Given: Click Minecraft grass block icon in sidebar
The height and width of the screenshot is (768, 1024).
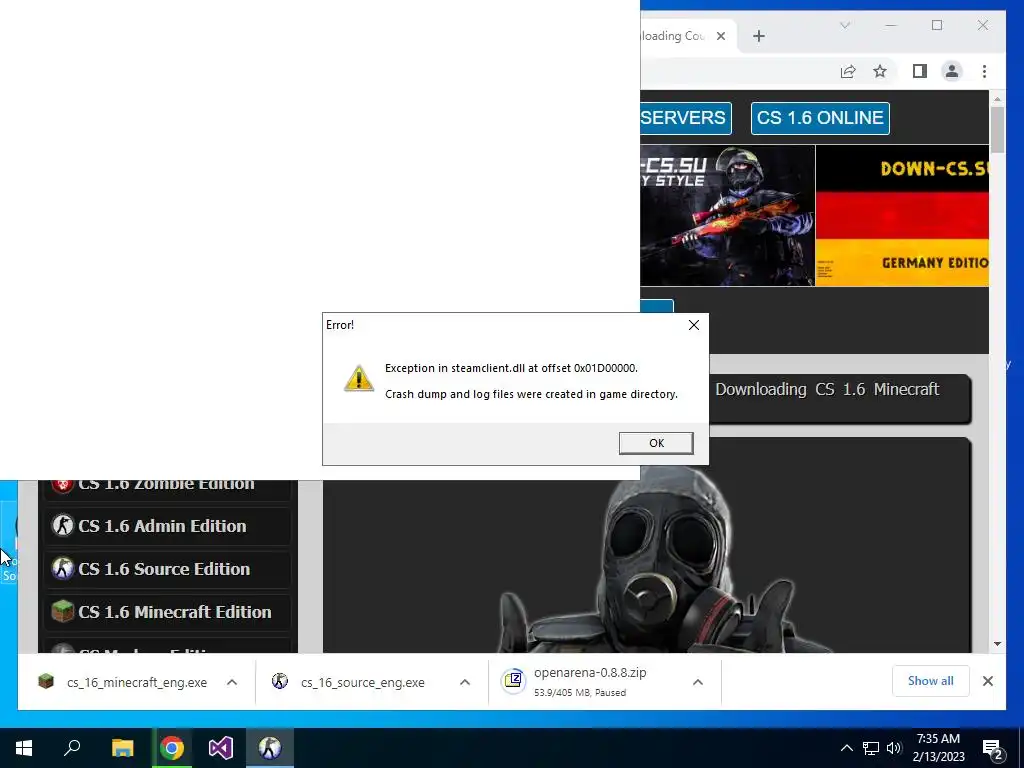Looking at the screenshot, I should tap(63, 612).
